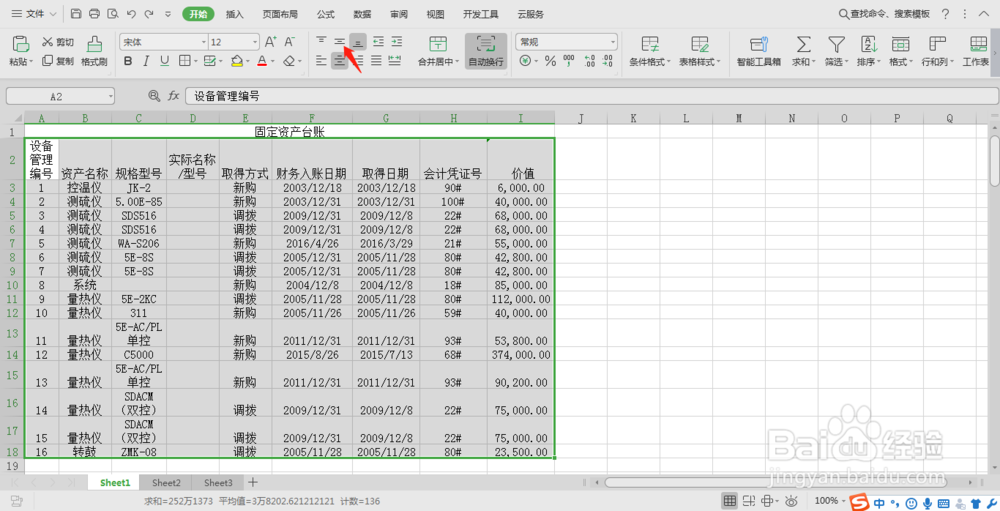Activate the 格式刷 format painter

94,51
